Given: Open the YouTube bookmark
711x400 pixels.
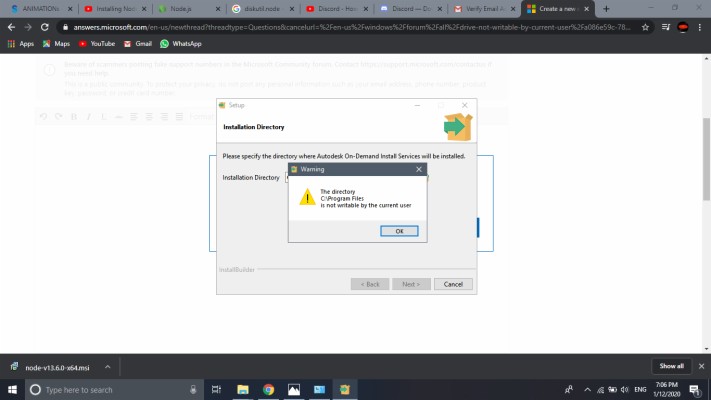Looking at the screenshot, I should tap(96, 44).
